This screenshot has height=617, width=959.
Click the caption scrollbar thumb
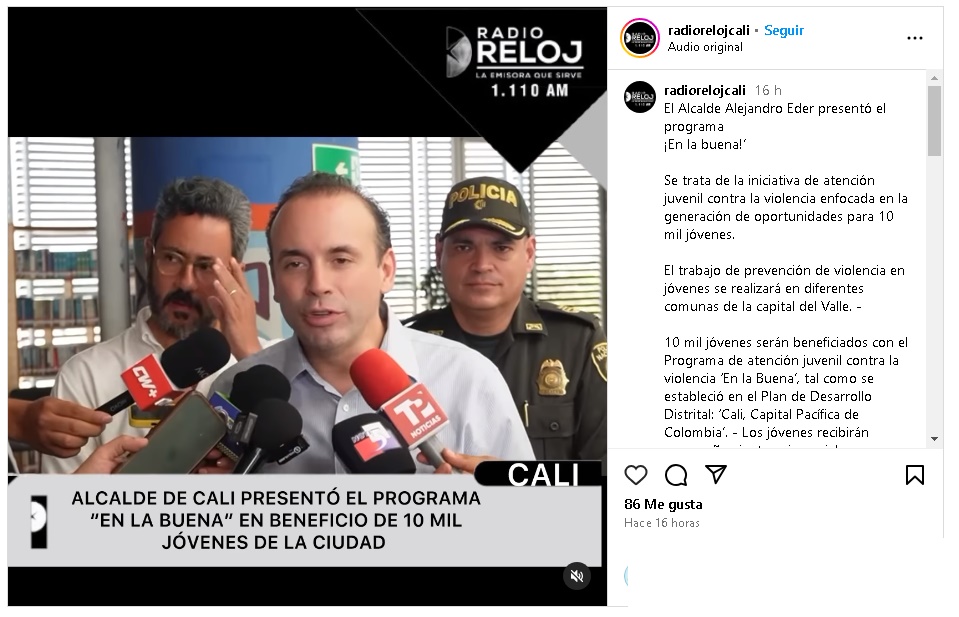[x=934, y=120]
